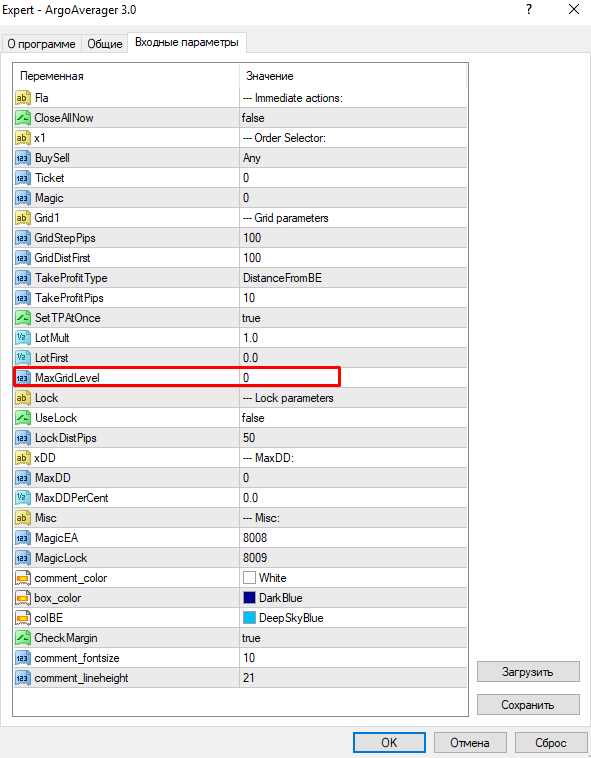Click the integer icon beside TakeProfitPips
Screen dimensions: 591x758
22,298
